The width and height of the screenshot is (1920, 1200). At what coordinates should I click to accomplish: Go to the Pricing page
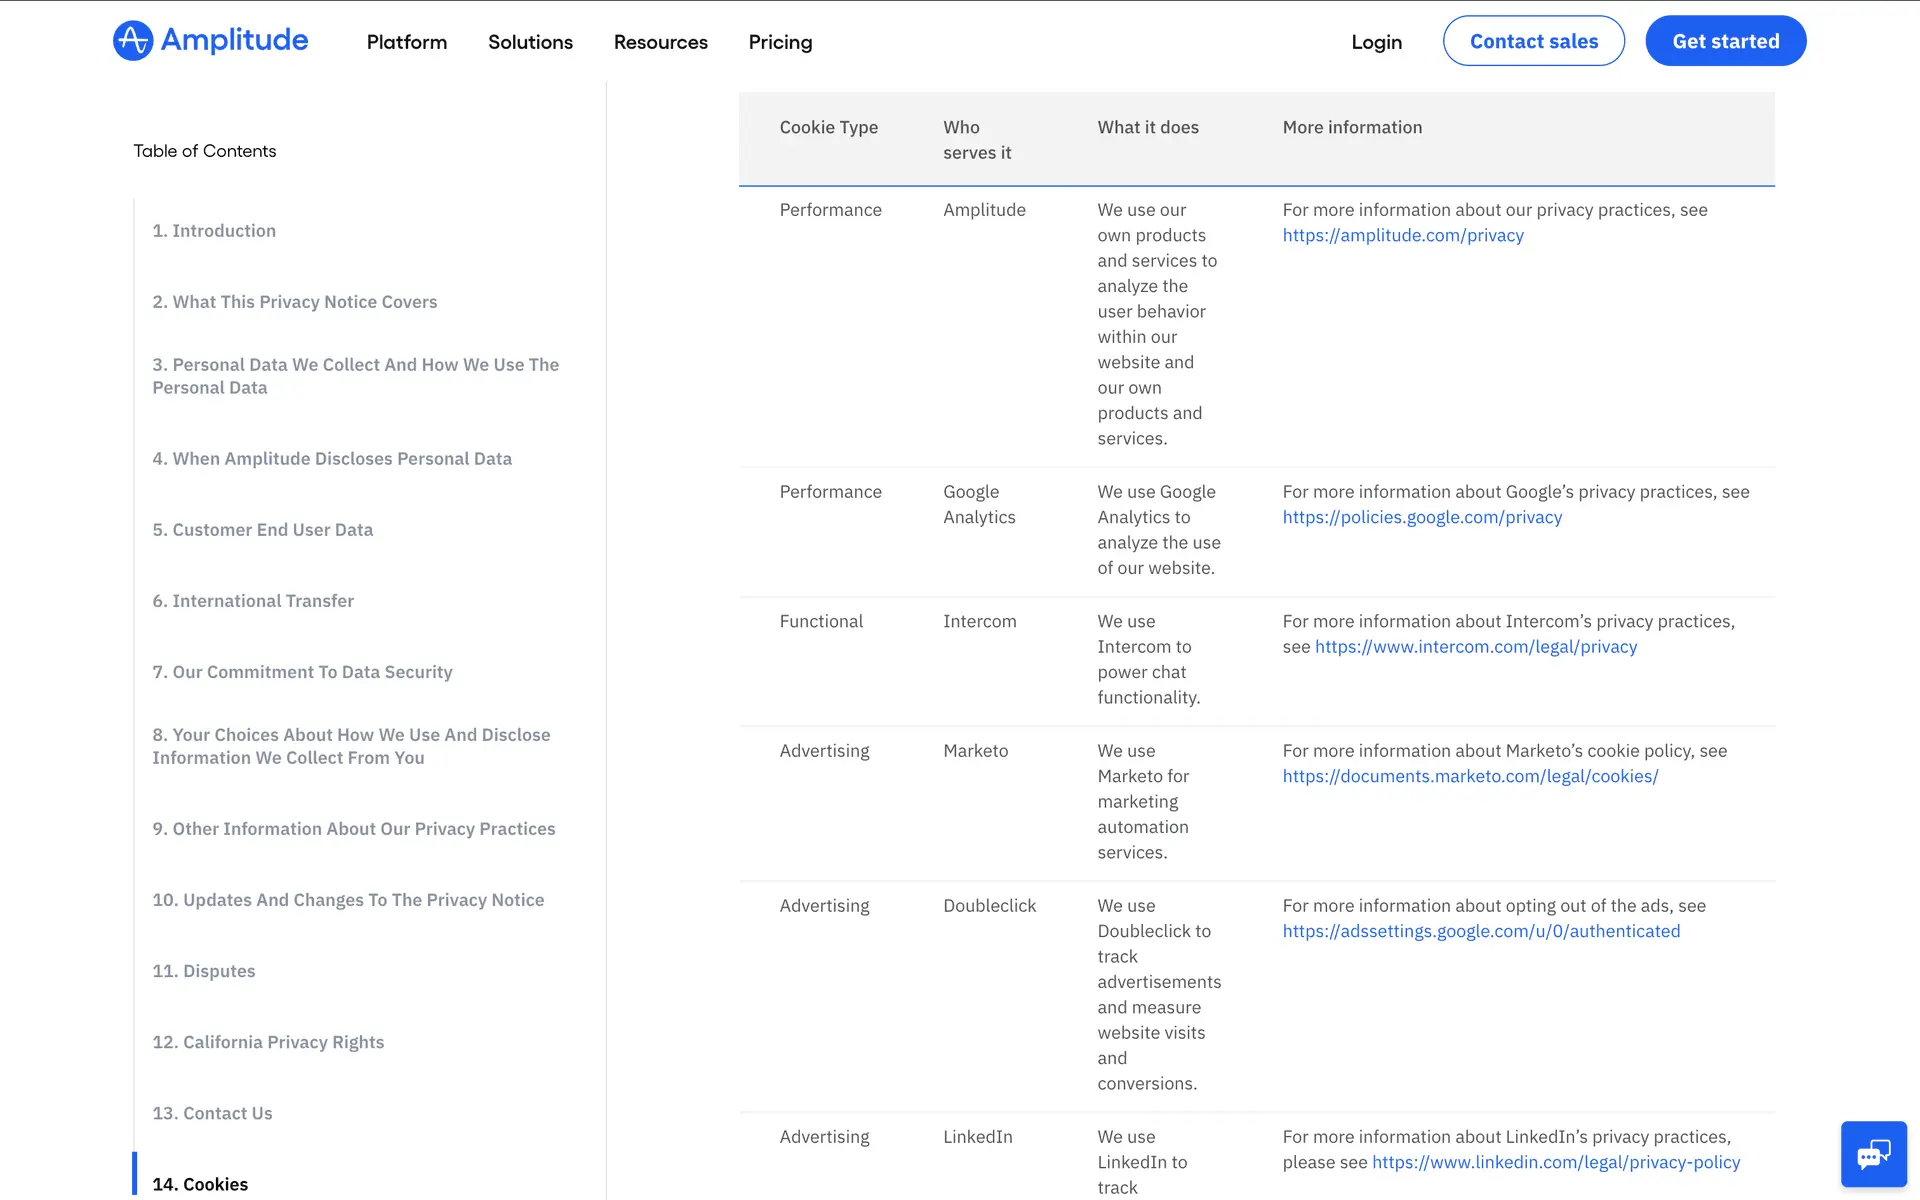click(780, 42)
